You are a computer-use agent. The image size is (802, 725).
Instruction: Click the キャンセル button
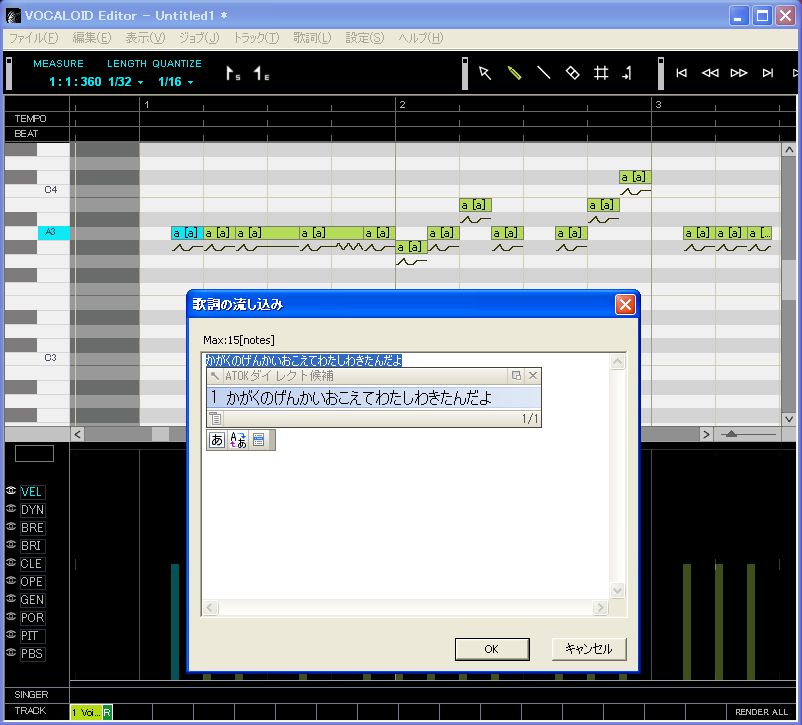(x=589, y=649)
